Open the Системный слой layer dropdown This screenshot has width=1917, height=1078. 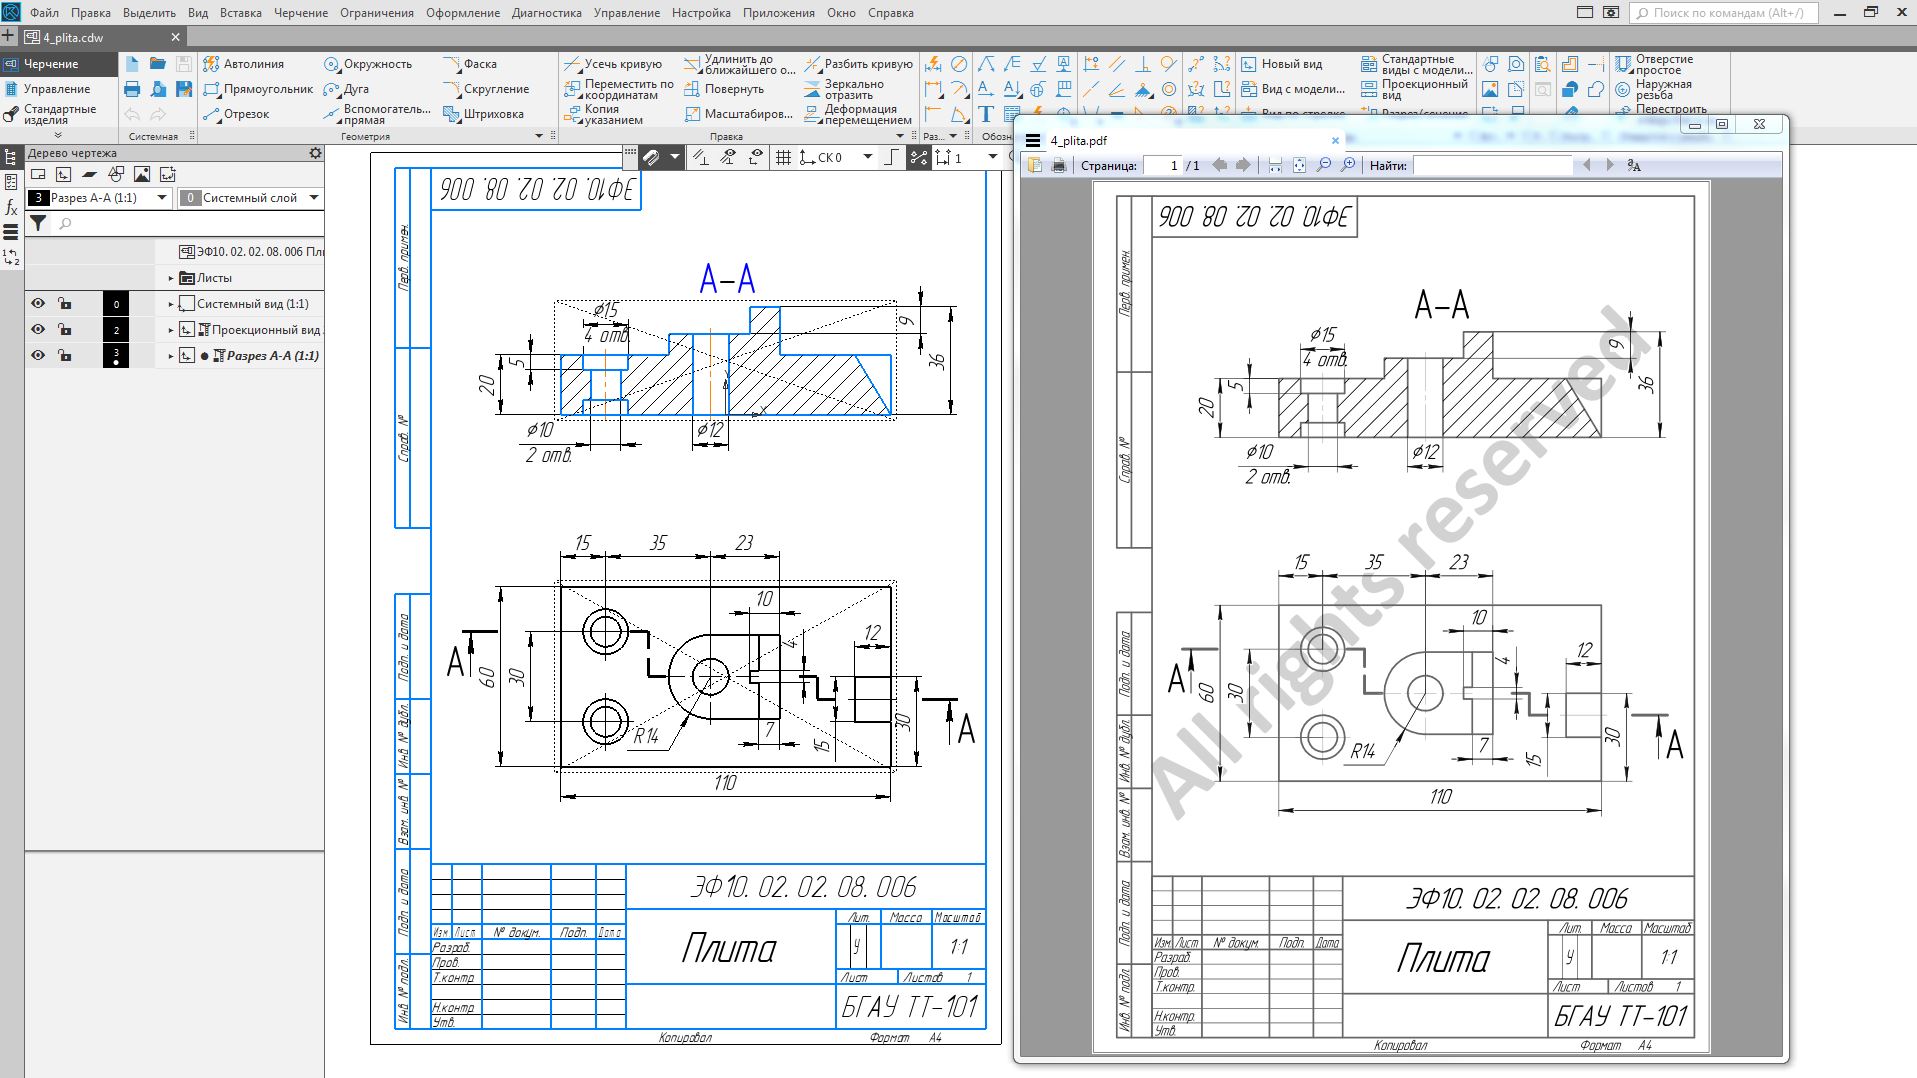click(313, 198)
